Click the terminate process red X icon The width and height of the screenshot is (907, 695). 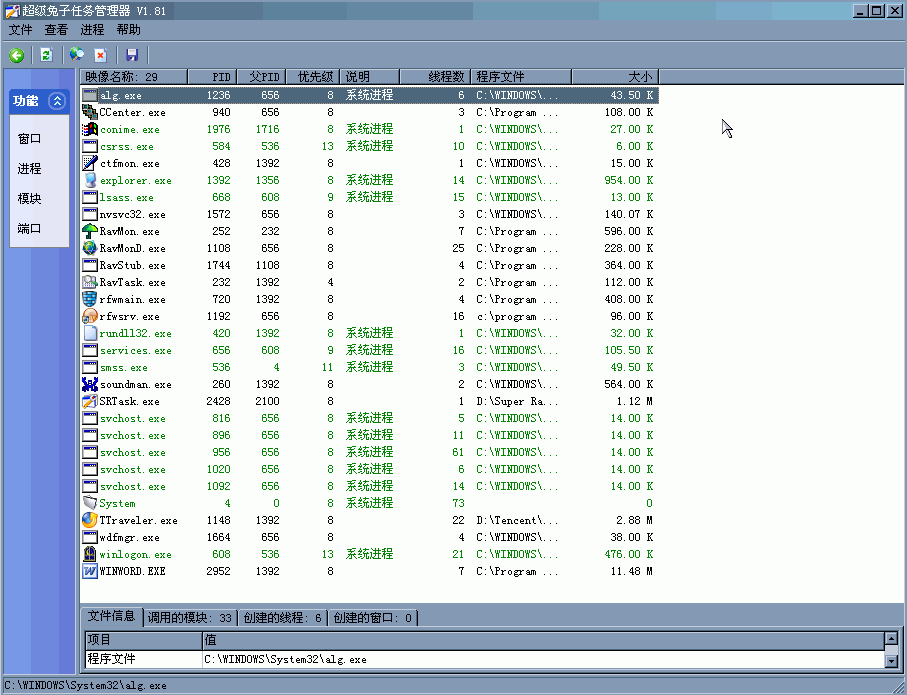click(100, 55)
